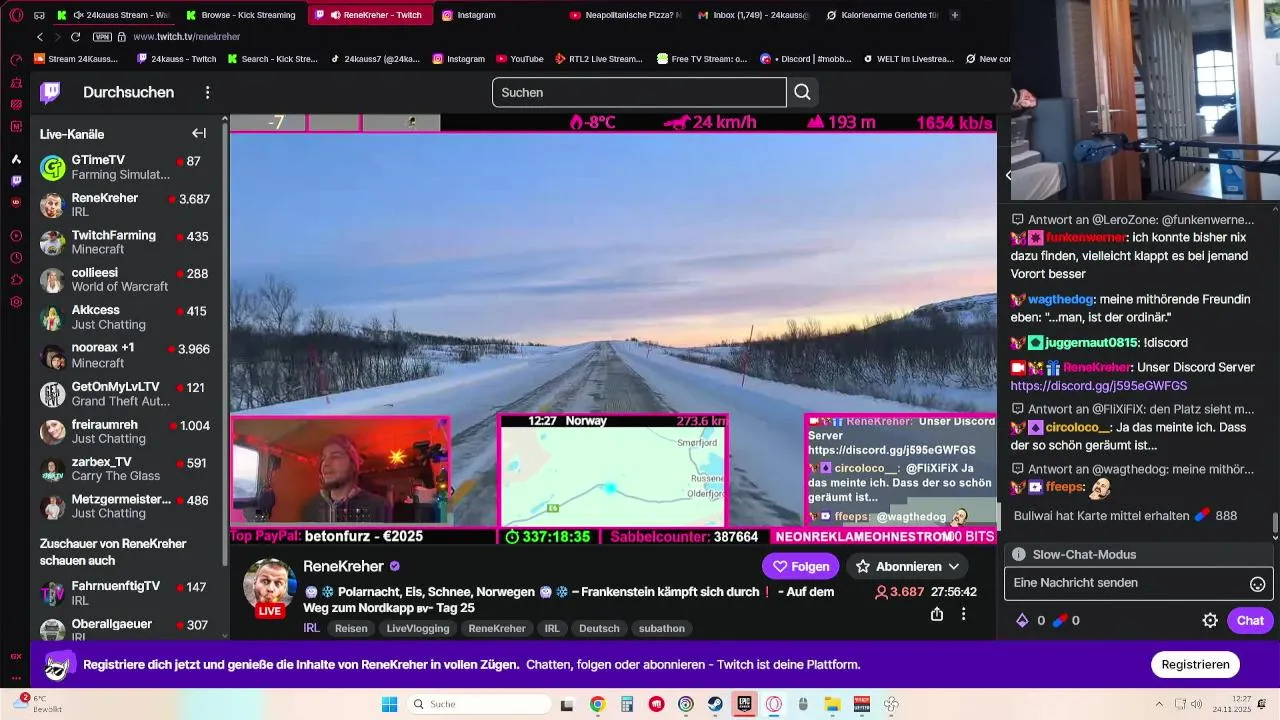Open the Abonnieren dropdown
Screen dimensions: 1280x720
(x=908, y=566)
